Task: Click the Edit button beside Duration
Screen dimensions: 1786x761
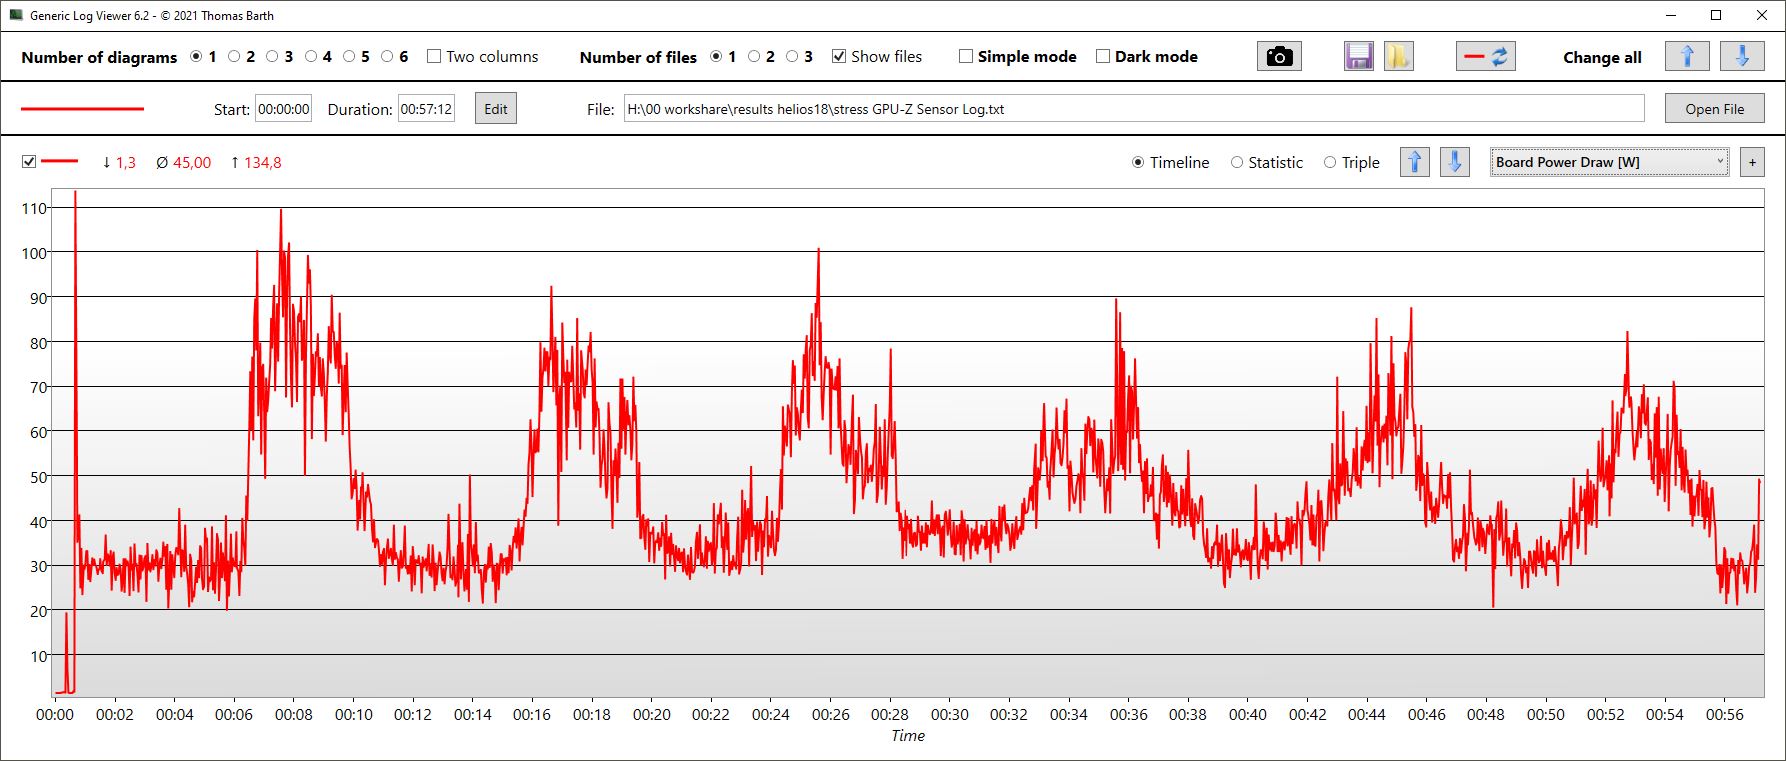Action: pos(496,109)
